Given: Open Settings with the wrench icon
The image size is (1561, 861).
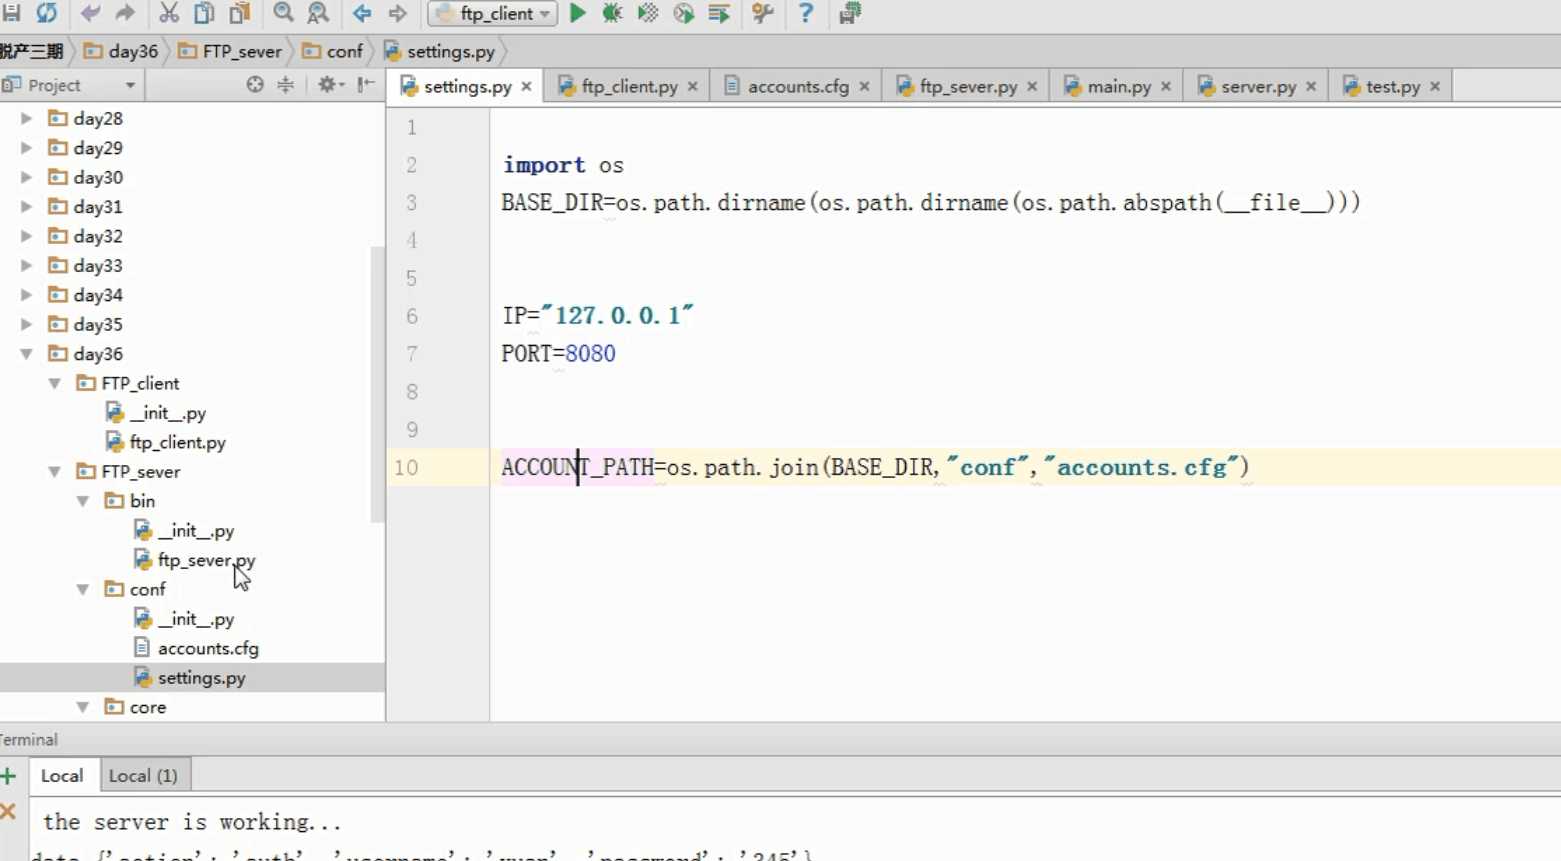Looking at the screenshot, I should tap(763, 13).
